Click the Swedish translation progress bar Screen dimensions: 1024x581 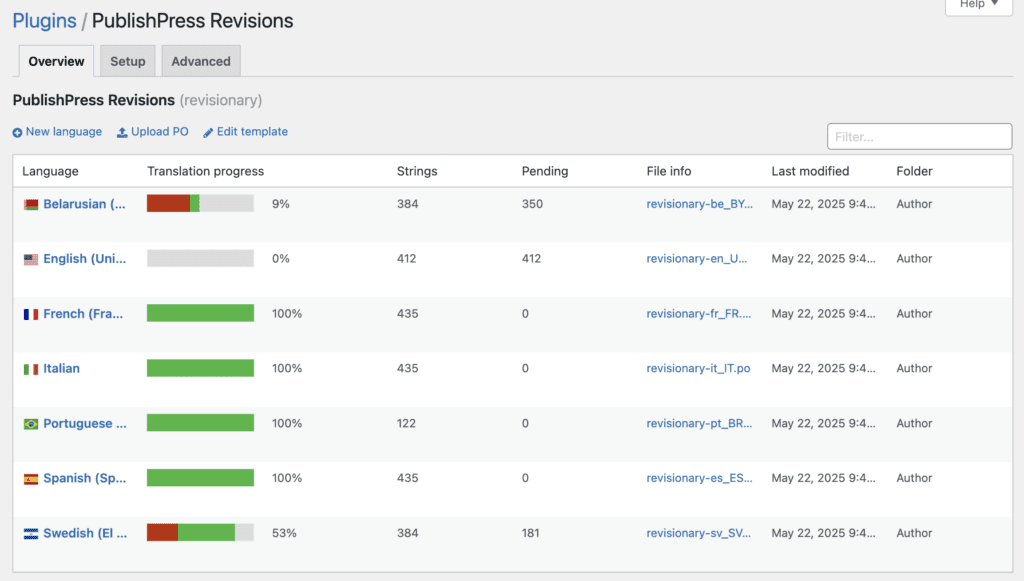coord(200,533)
